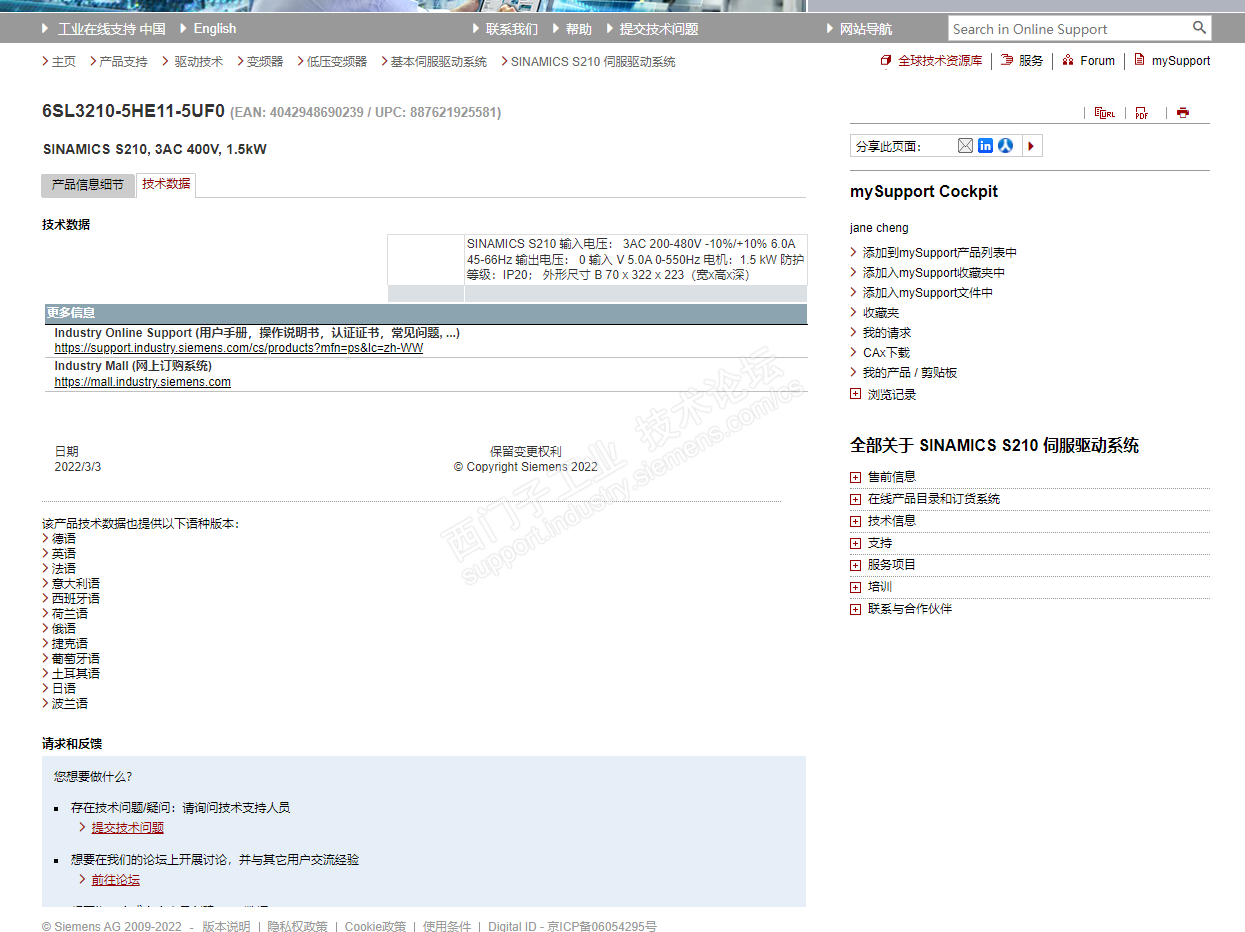This screenshot has height=932, width=1245.
Task: Click the 前往论坛 link
Action: tap(115, 880)
